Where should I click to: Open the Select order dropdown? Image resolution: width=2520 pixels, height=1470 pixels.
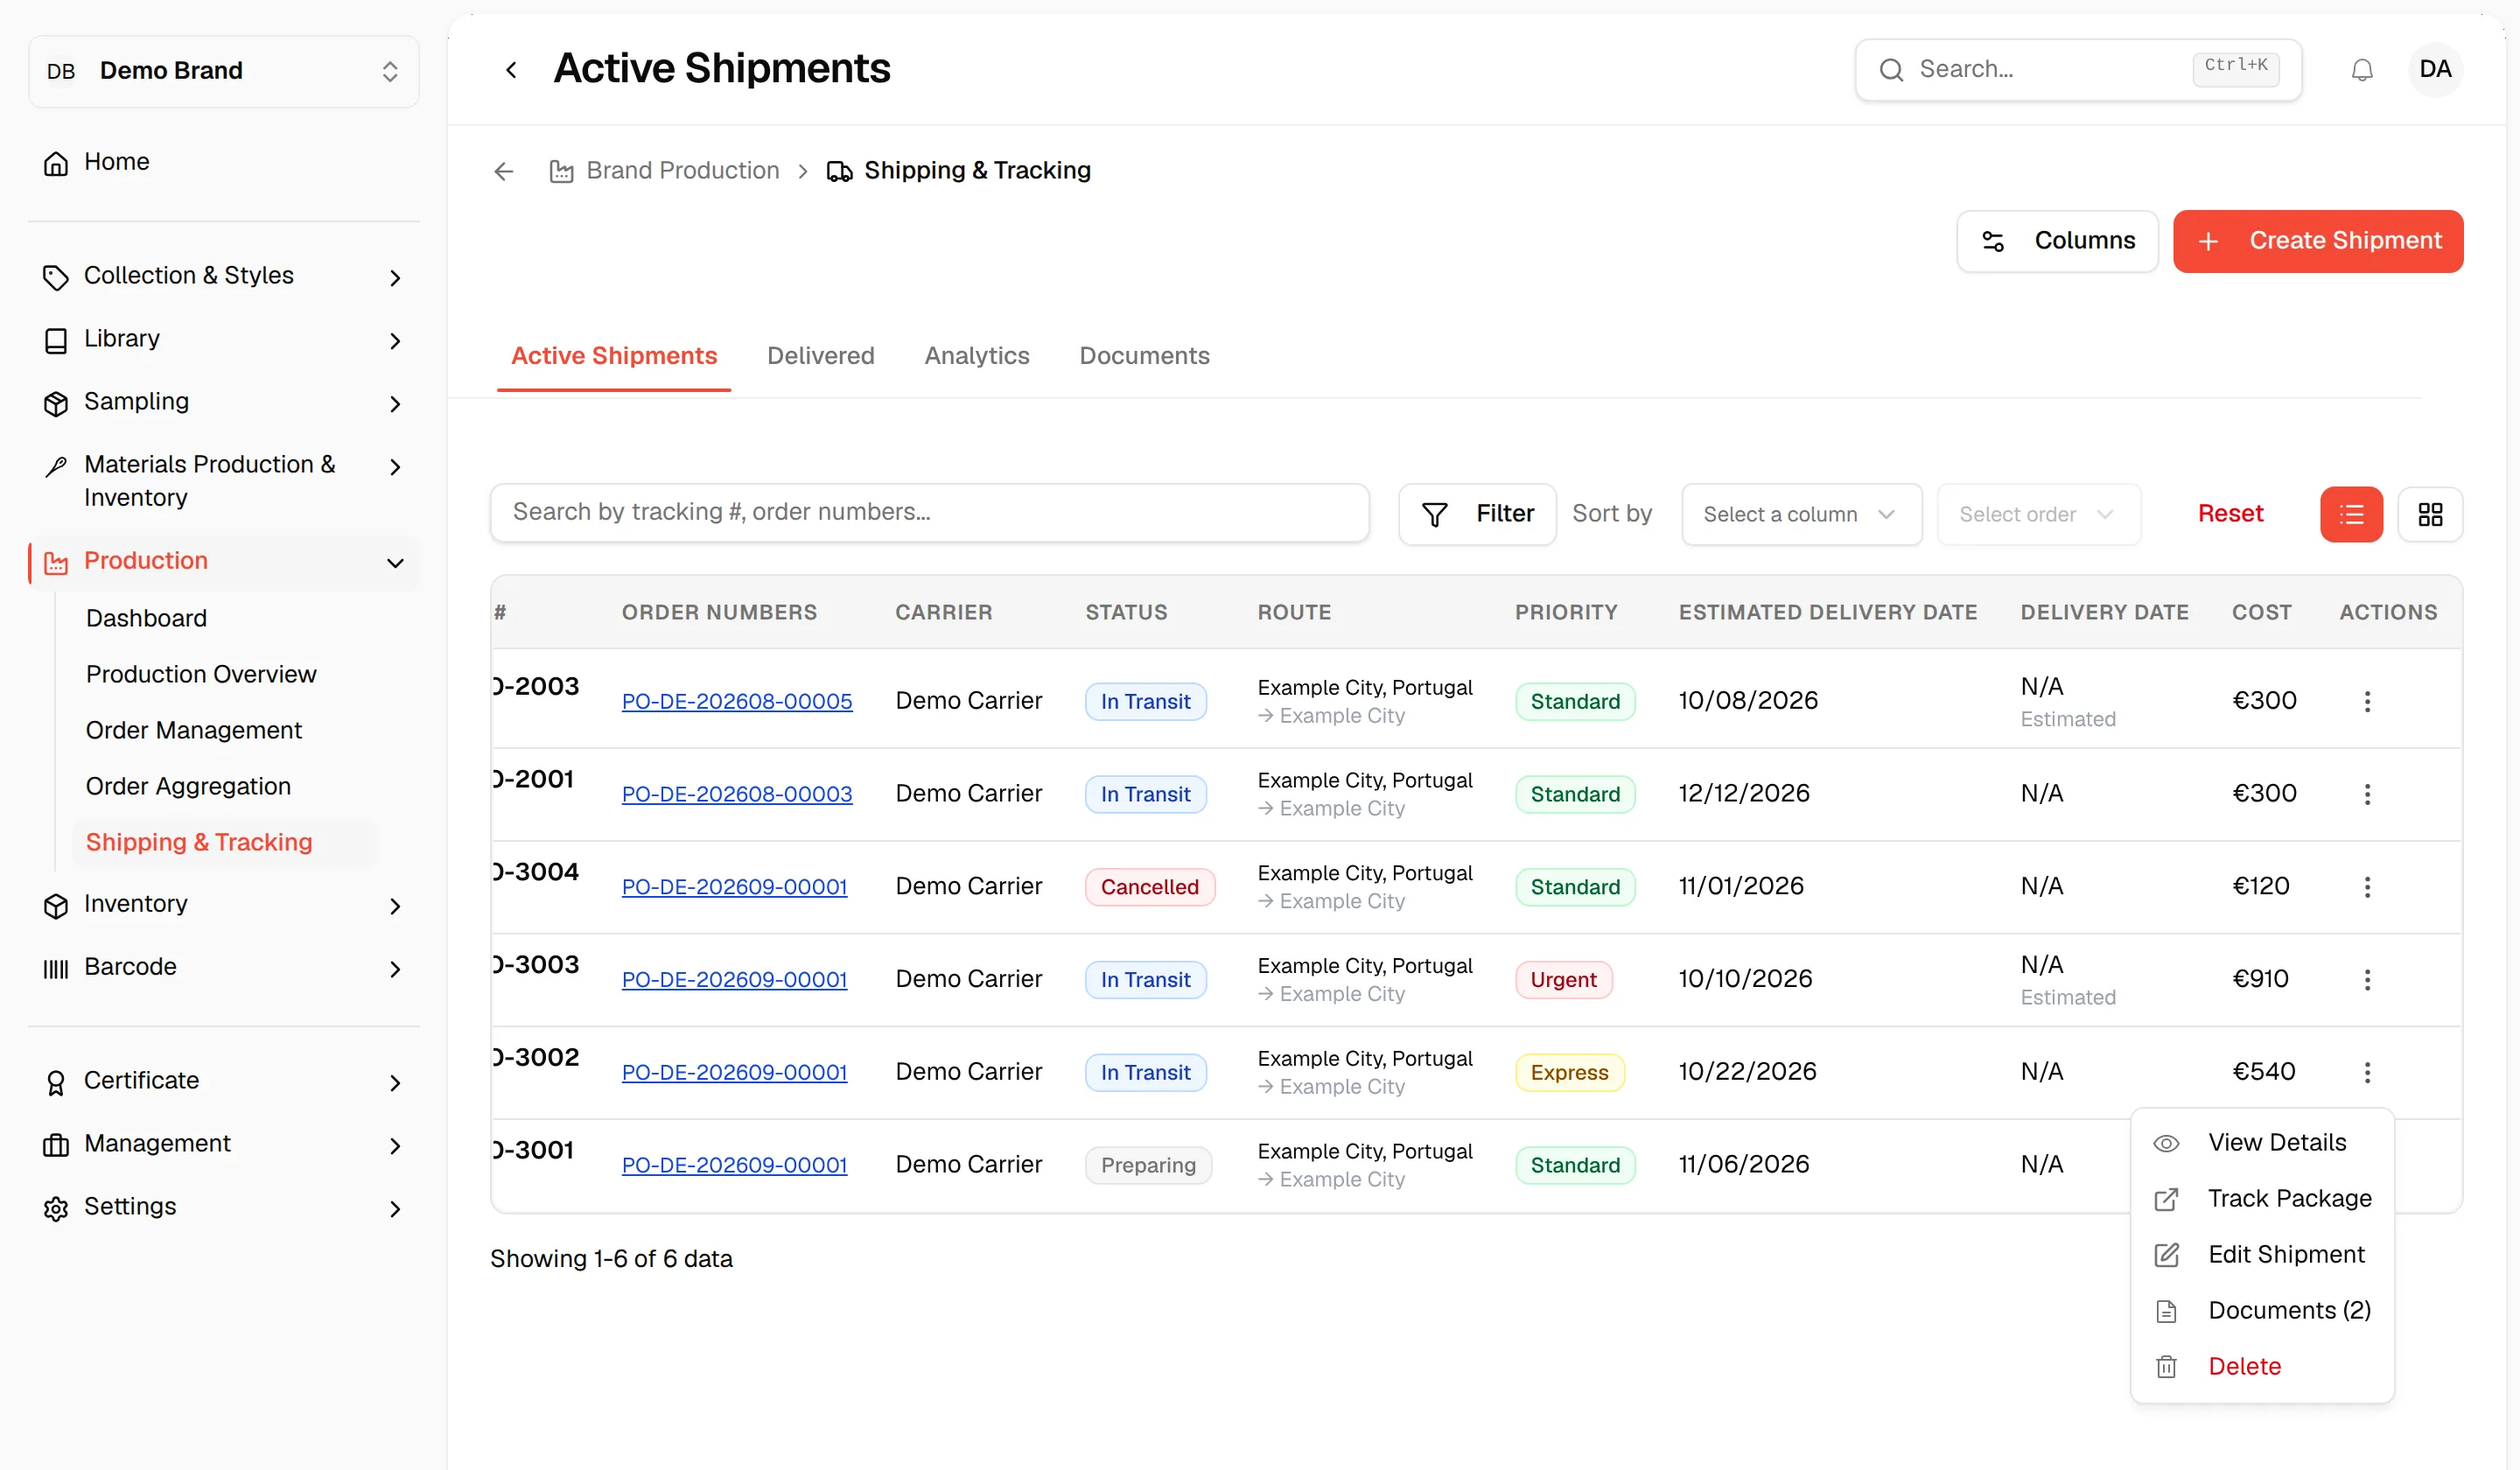click(2038, 514)
